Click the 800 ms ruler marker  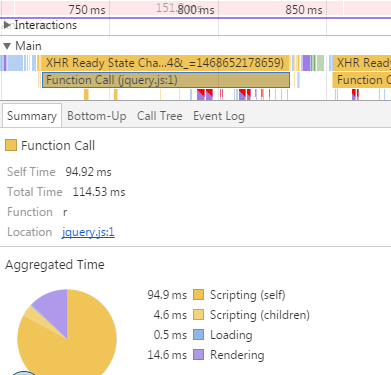(196, 10)
